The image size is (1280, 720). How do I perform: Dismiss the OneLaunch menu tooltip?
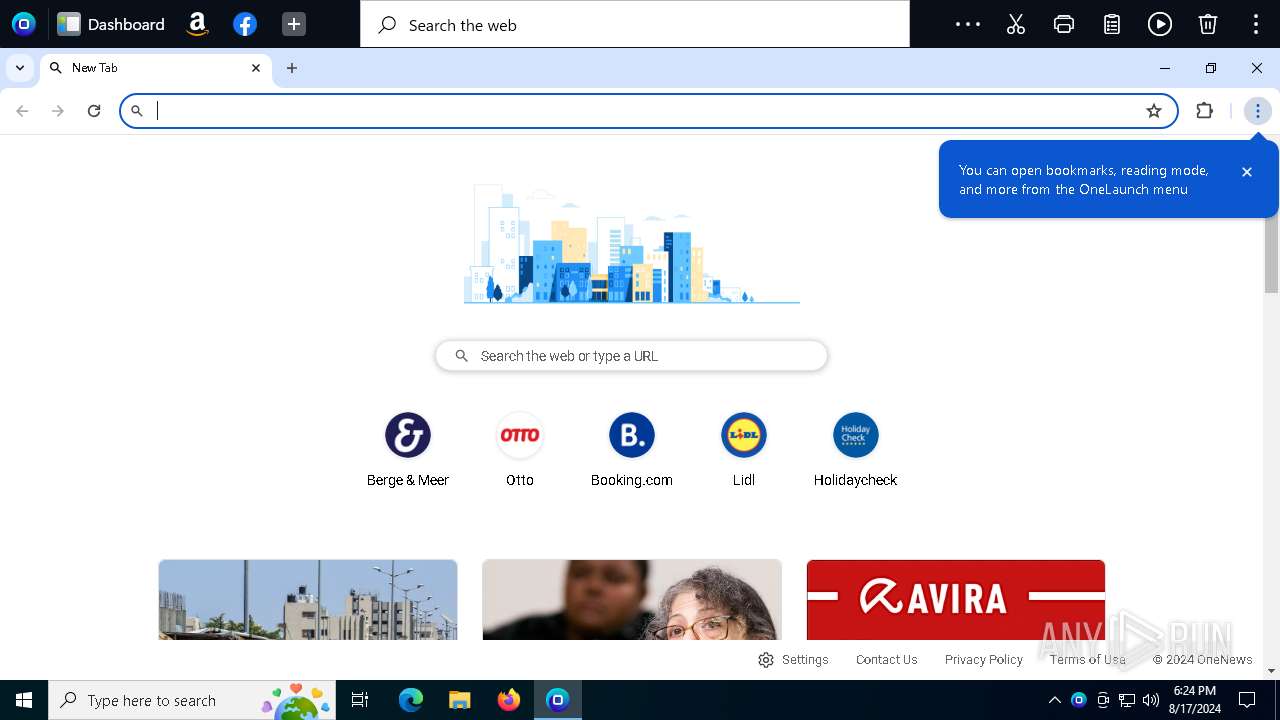[x=1247, y=172]
